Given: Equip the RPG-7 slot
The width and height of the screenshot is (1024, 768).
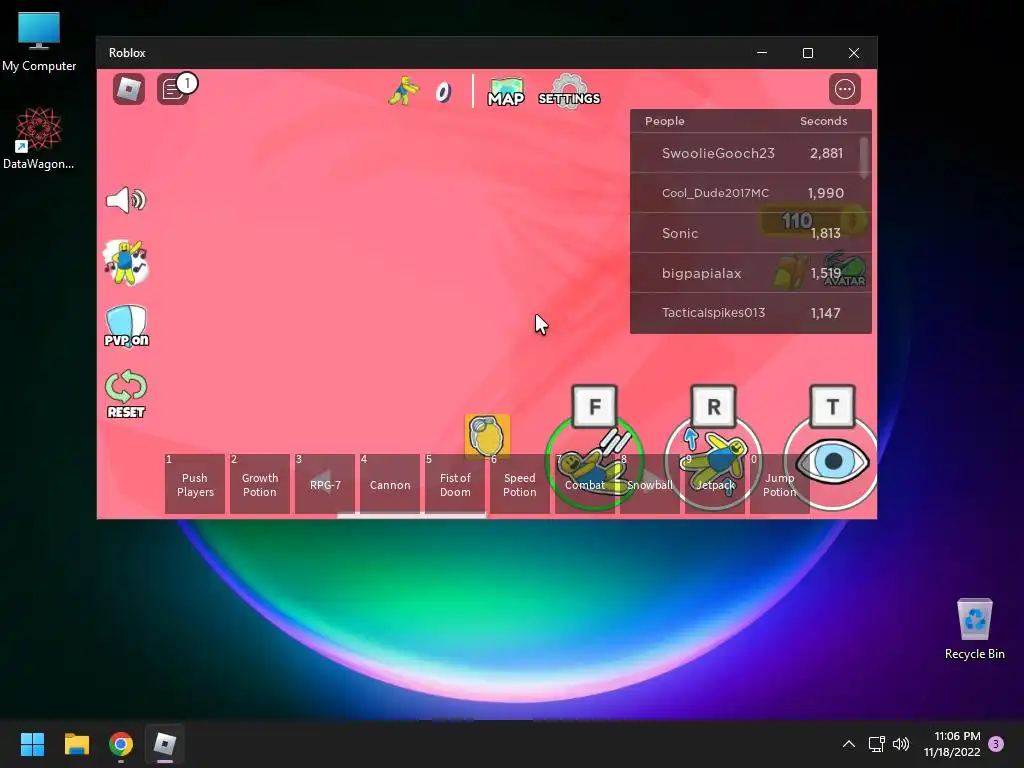Looking at the screenshot, I should tap(325, 484).
